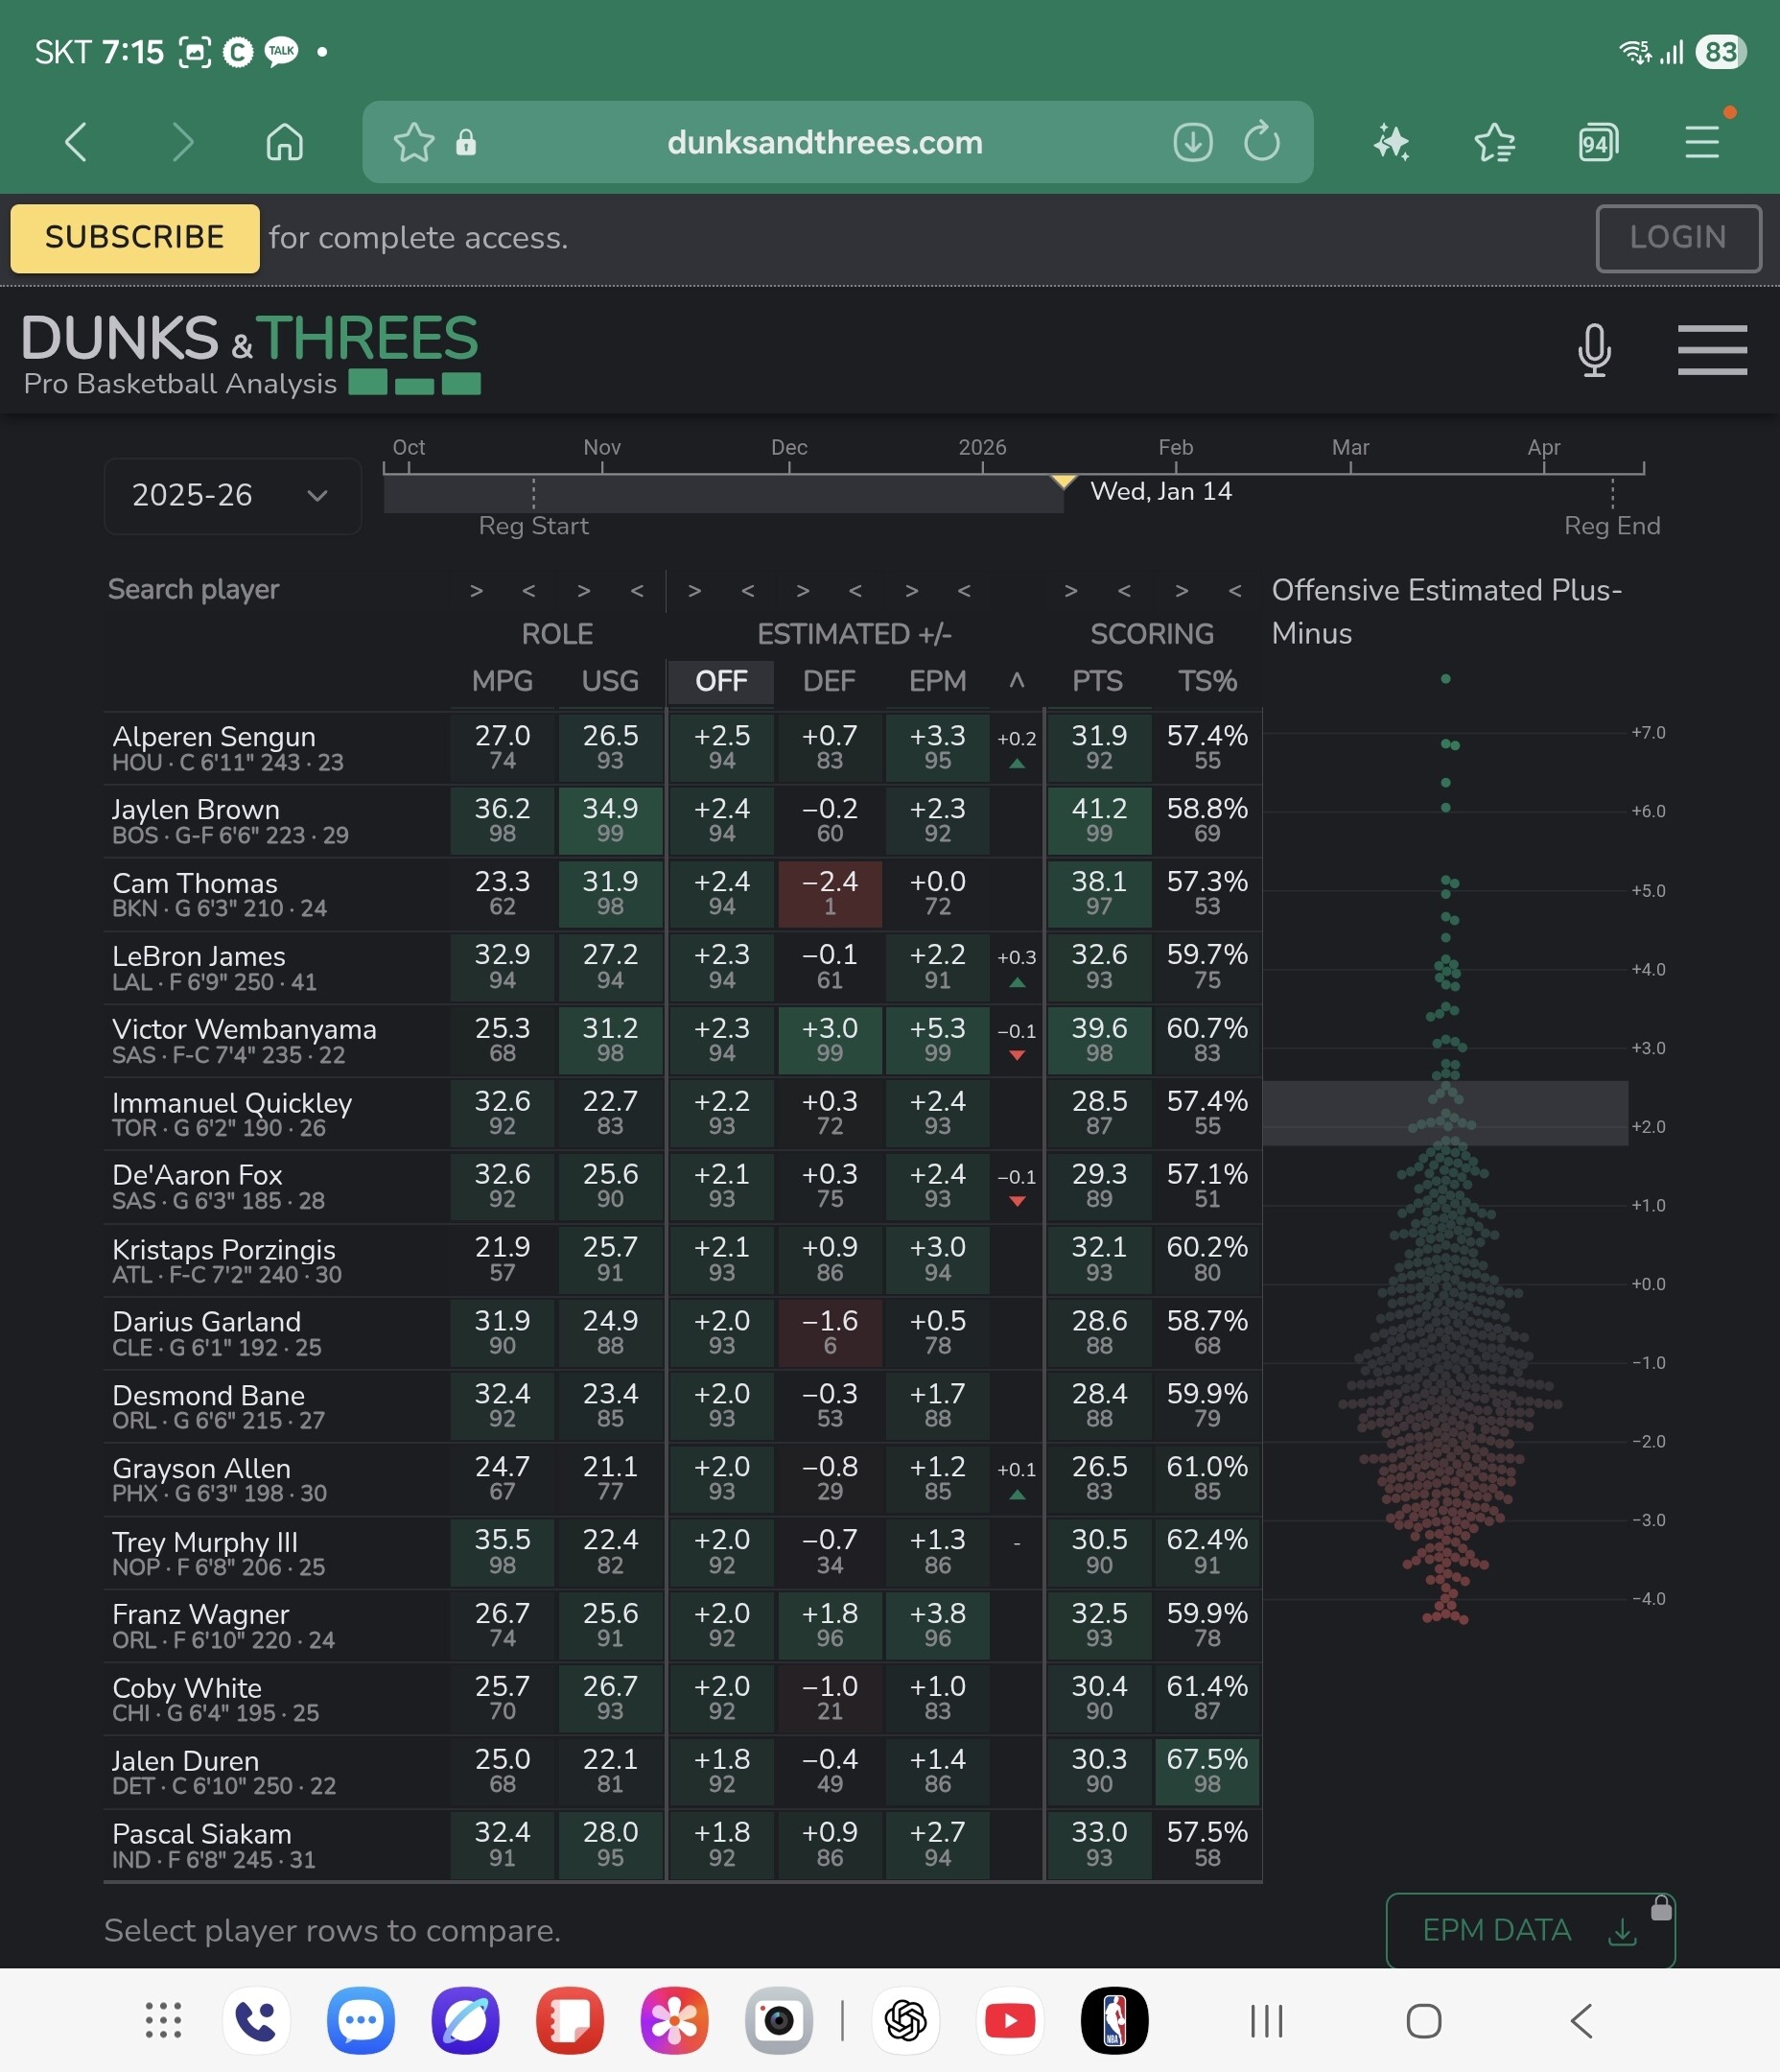Sort the table by DEF column
1780x2072 pixels.
click(829, 682)
